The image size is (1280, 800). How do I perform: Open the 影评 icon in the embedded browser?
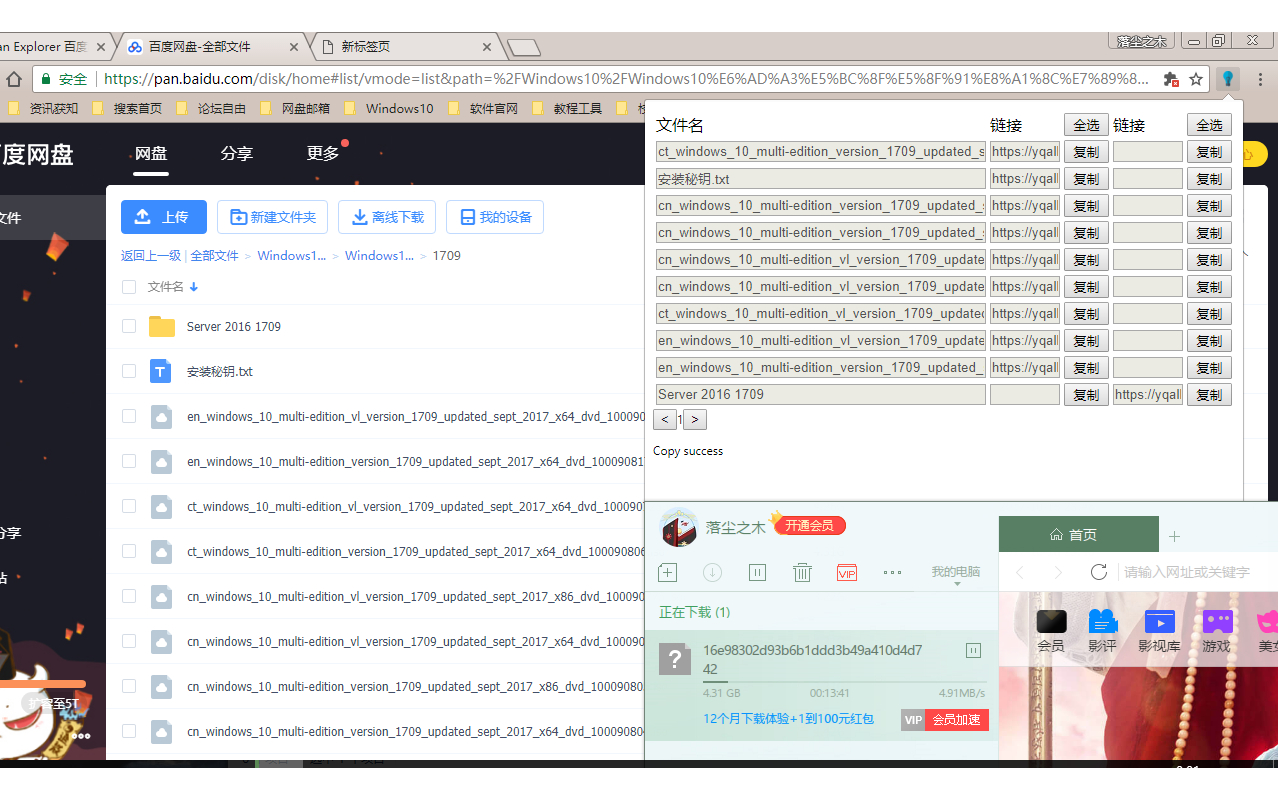(1103, 631)
